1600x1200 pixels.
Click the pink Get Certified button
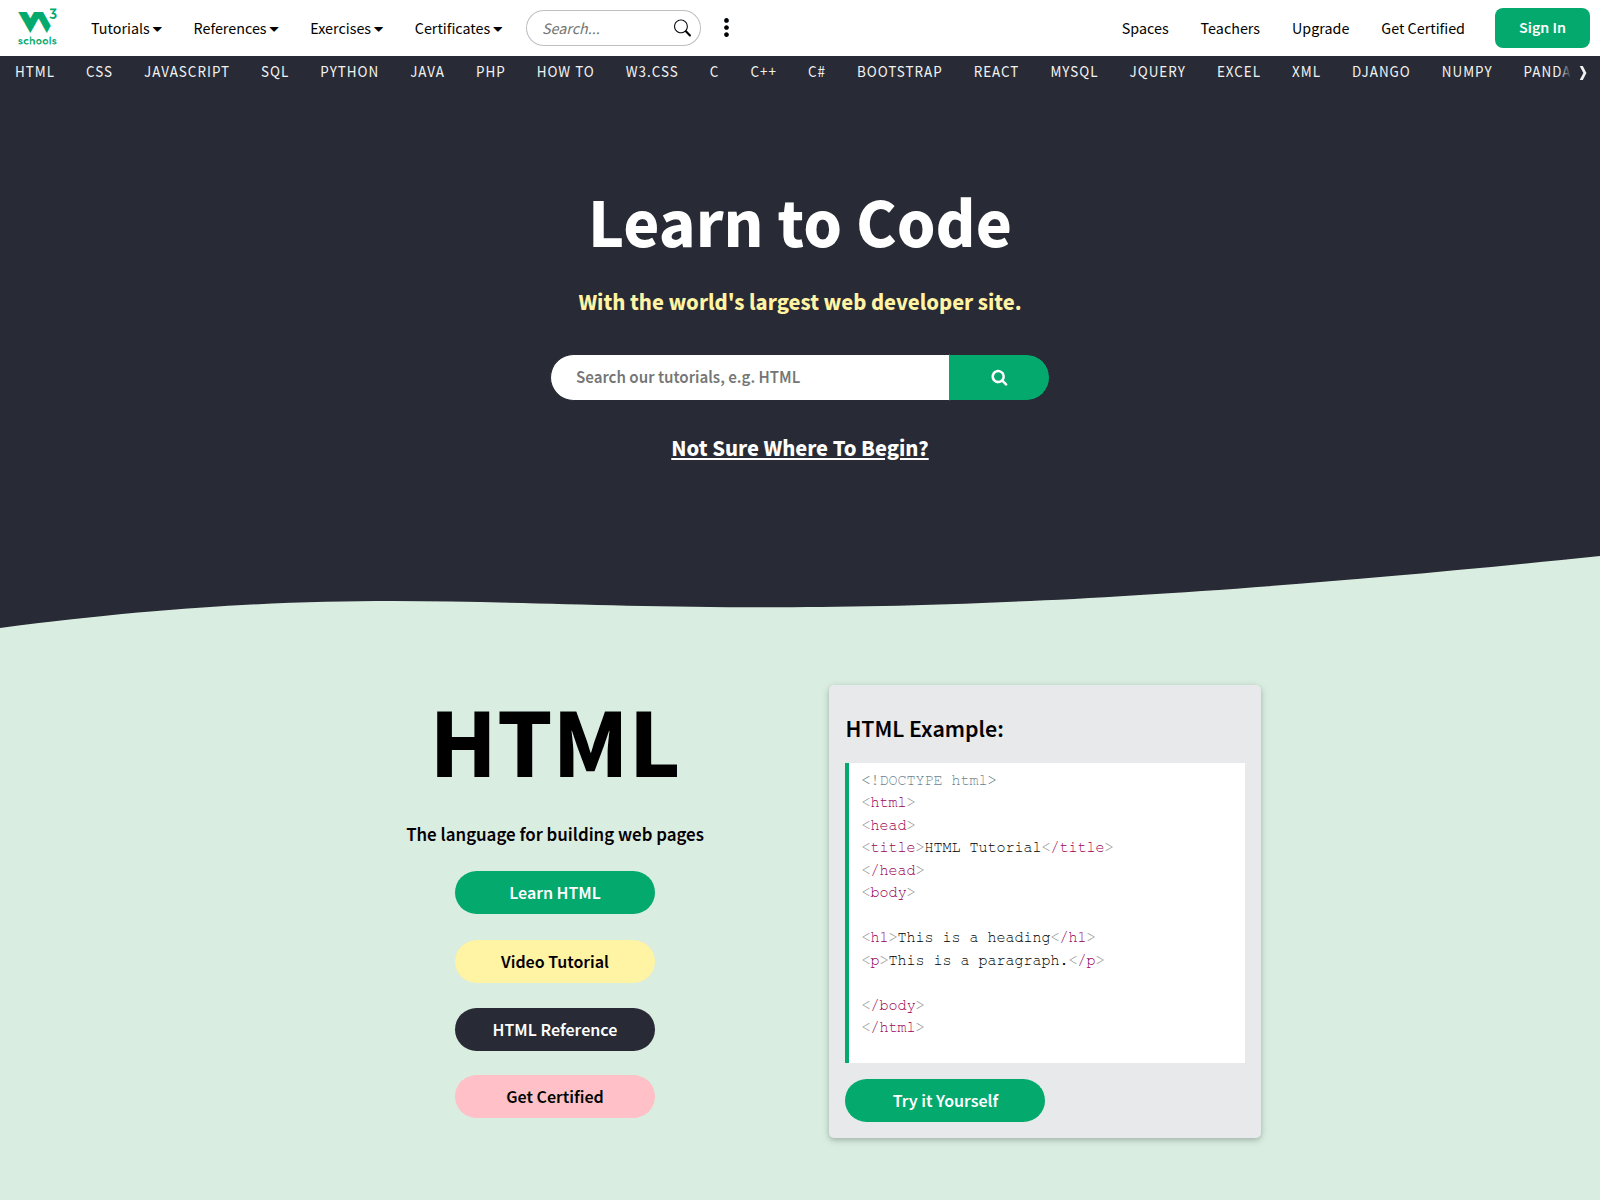[555, 1097]
